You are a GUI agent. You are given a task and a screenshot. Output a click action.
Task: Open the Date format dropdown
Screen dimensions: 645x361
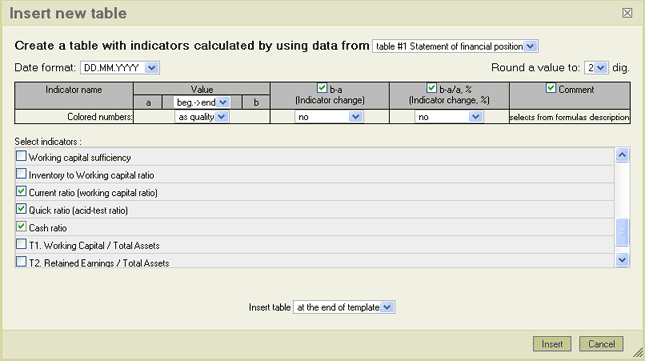pos(120,67)
